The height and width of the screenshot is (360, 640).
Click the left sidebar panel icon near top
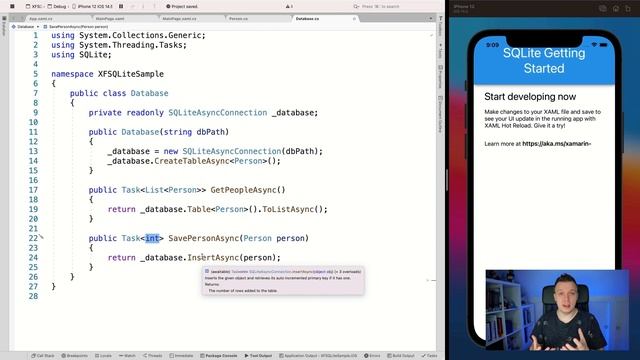pyautogui.click(x=4, y=19)
